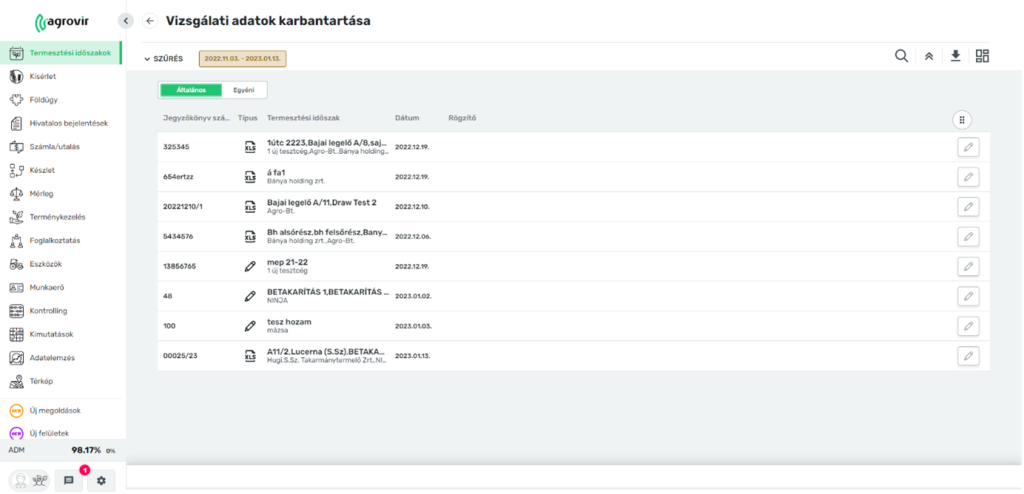Open the grid layout view icon
Viewport: 1024px width, 494px height.
point(982,56)
